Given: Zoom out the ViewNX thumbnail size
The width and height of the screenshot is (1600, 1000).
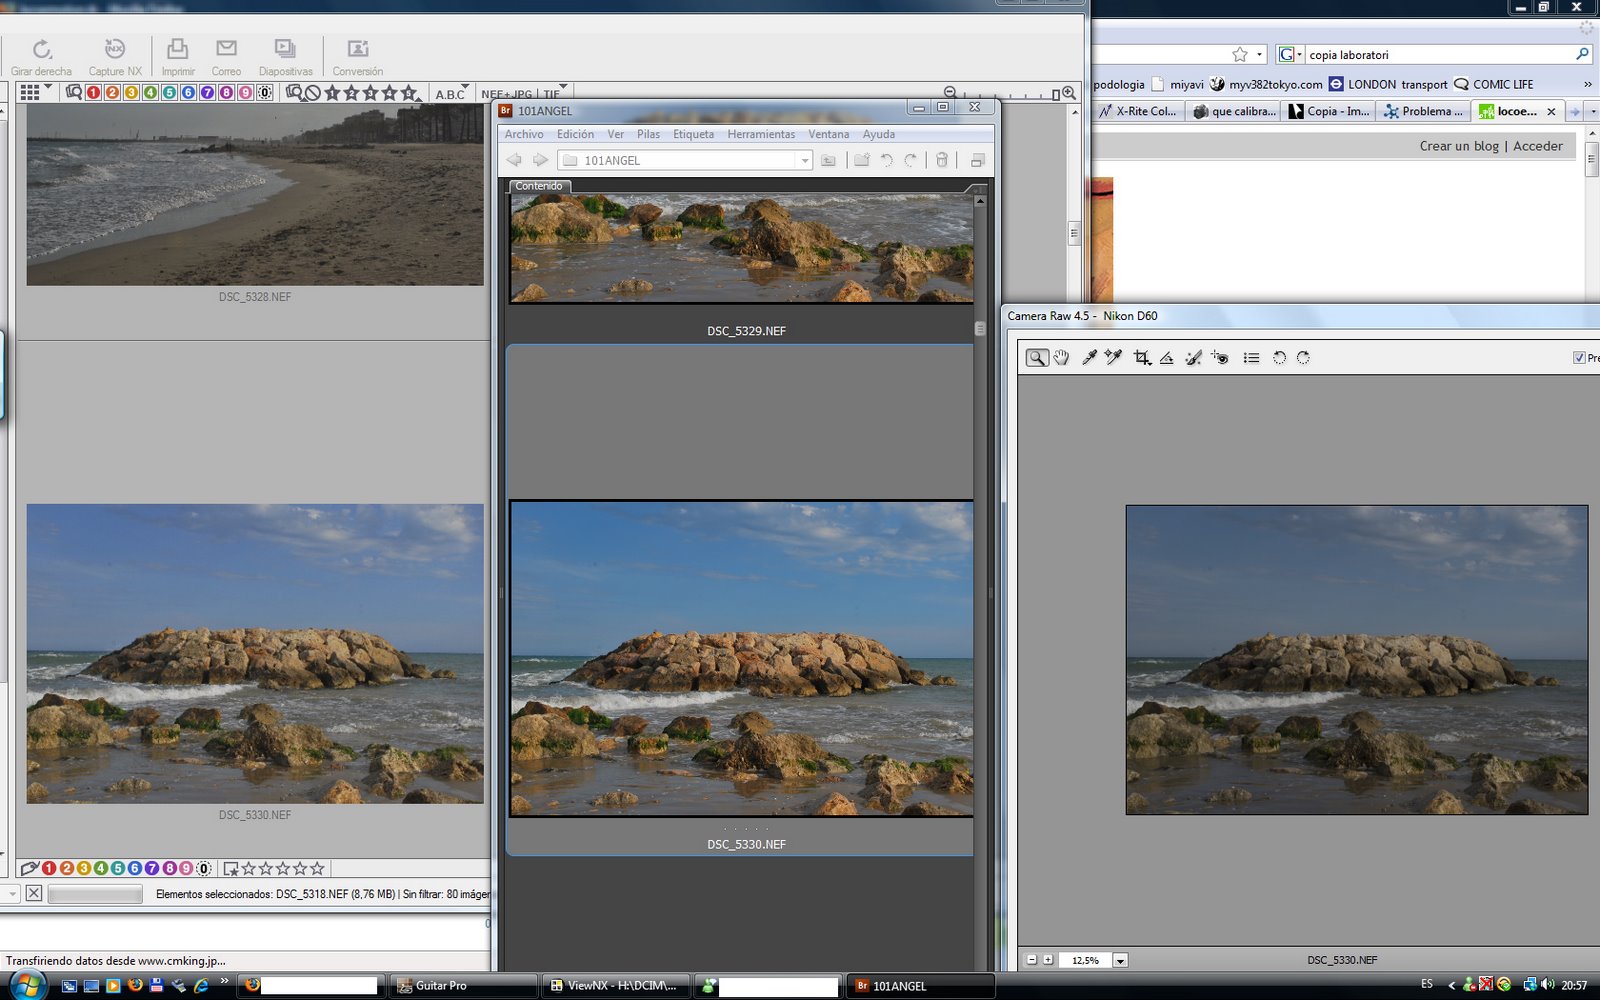Looking at the screenshot, I should [950, 93].
